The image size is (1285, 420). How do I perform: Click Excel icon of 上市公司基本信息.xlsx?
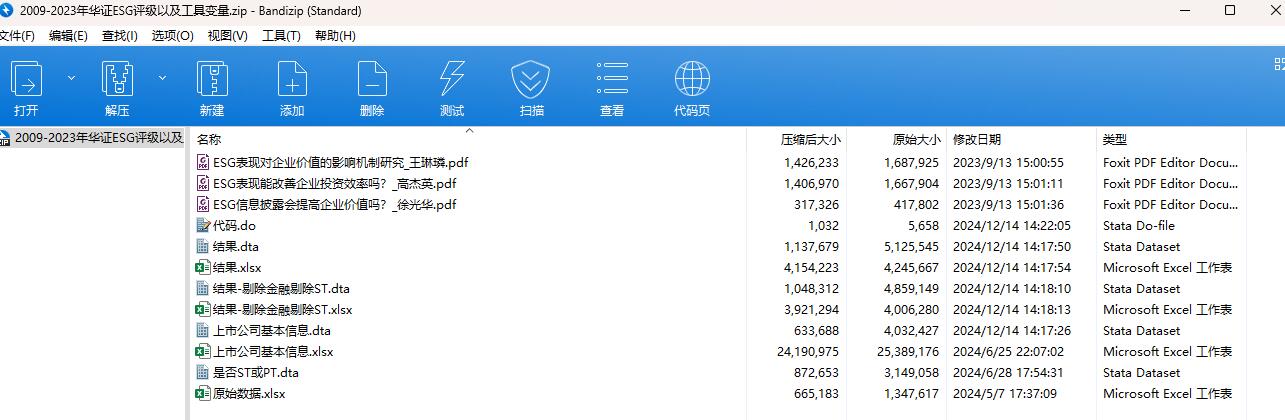[204, 351]
